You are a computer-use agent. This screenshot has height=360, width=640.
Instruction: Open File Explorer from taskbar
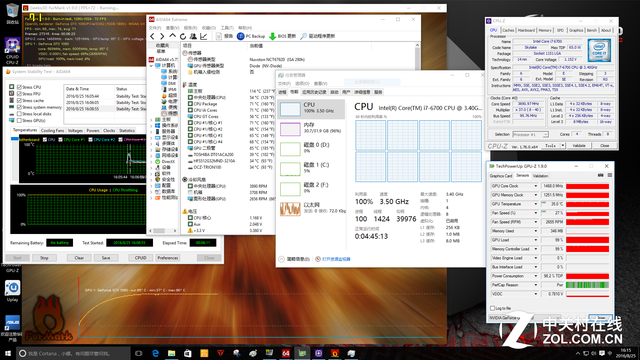point(171,353)
